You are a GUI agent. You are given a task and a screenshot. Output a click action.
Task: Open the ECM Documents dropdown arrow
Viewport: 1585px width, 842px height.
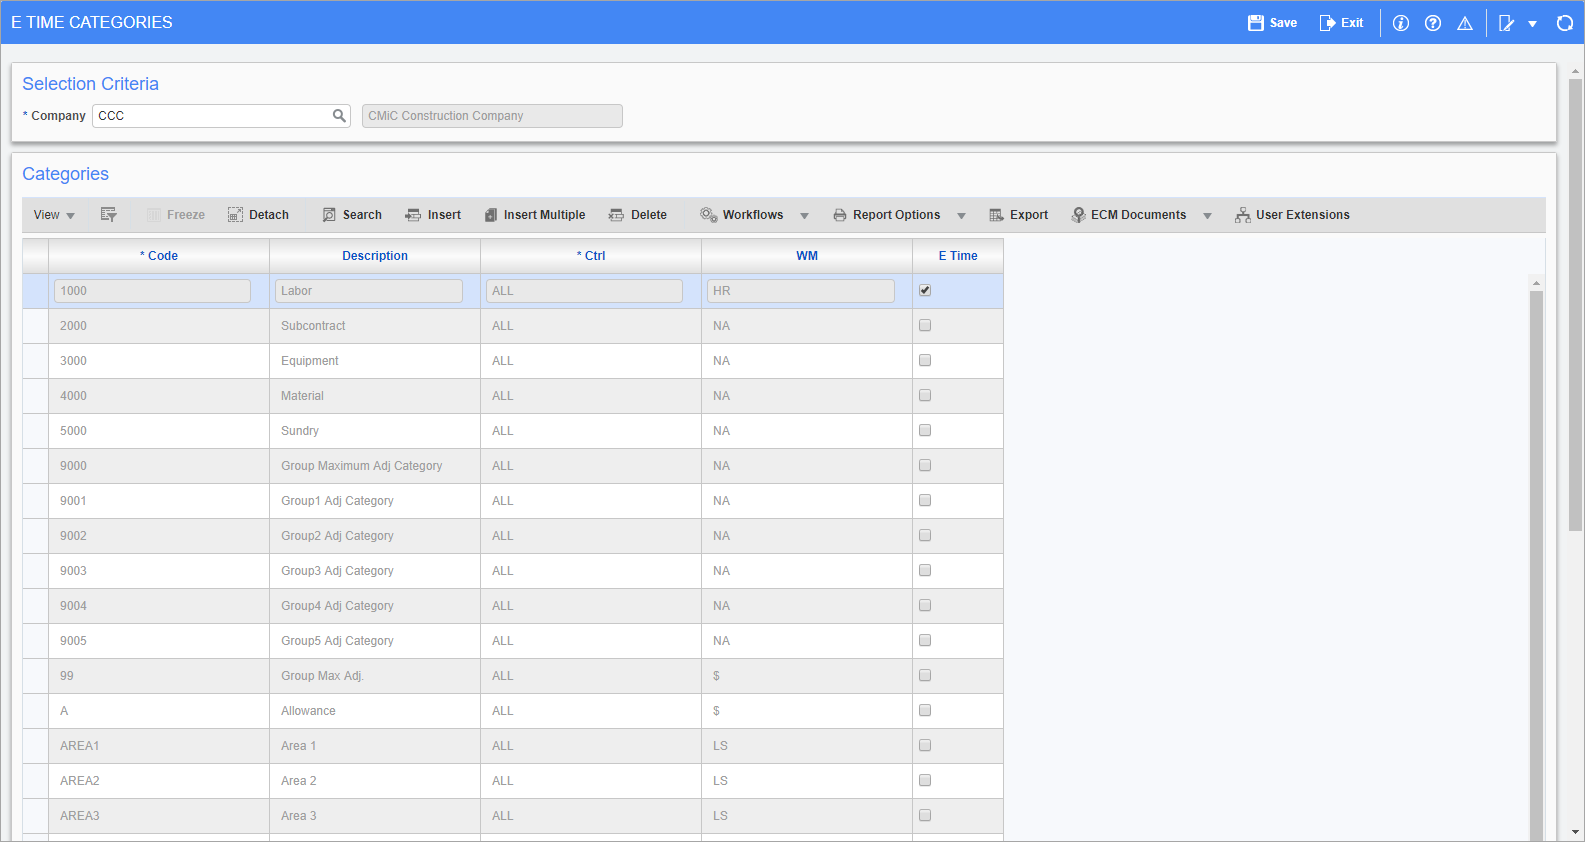coord(1207,216)
